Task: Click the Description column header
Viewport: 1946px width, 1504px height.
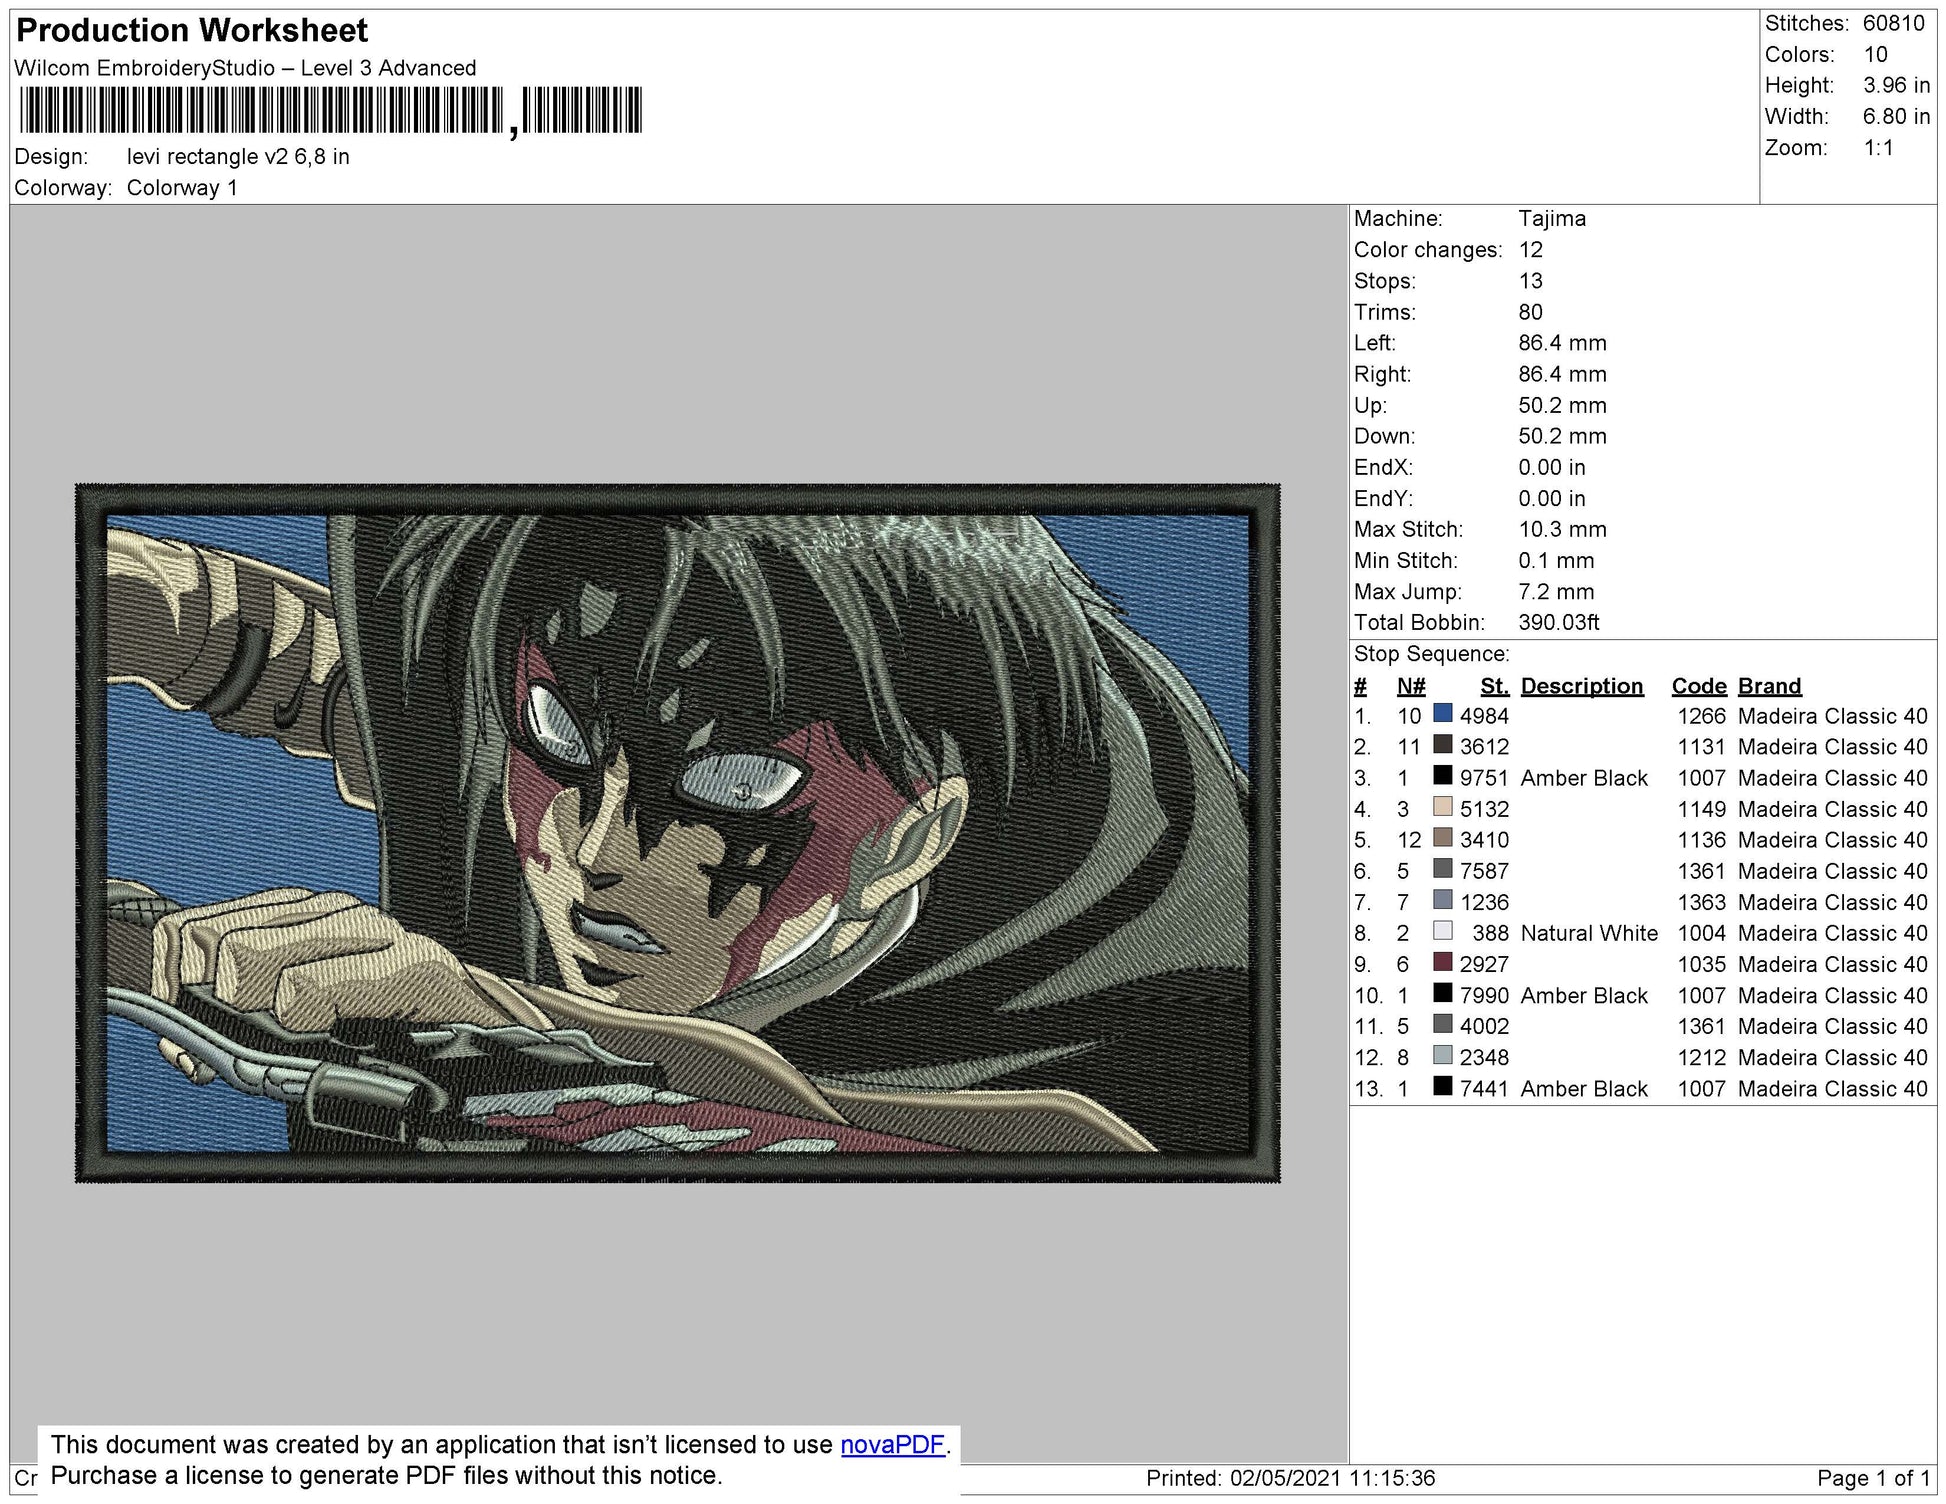Action: (1581, 686)
